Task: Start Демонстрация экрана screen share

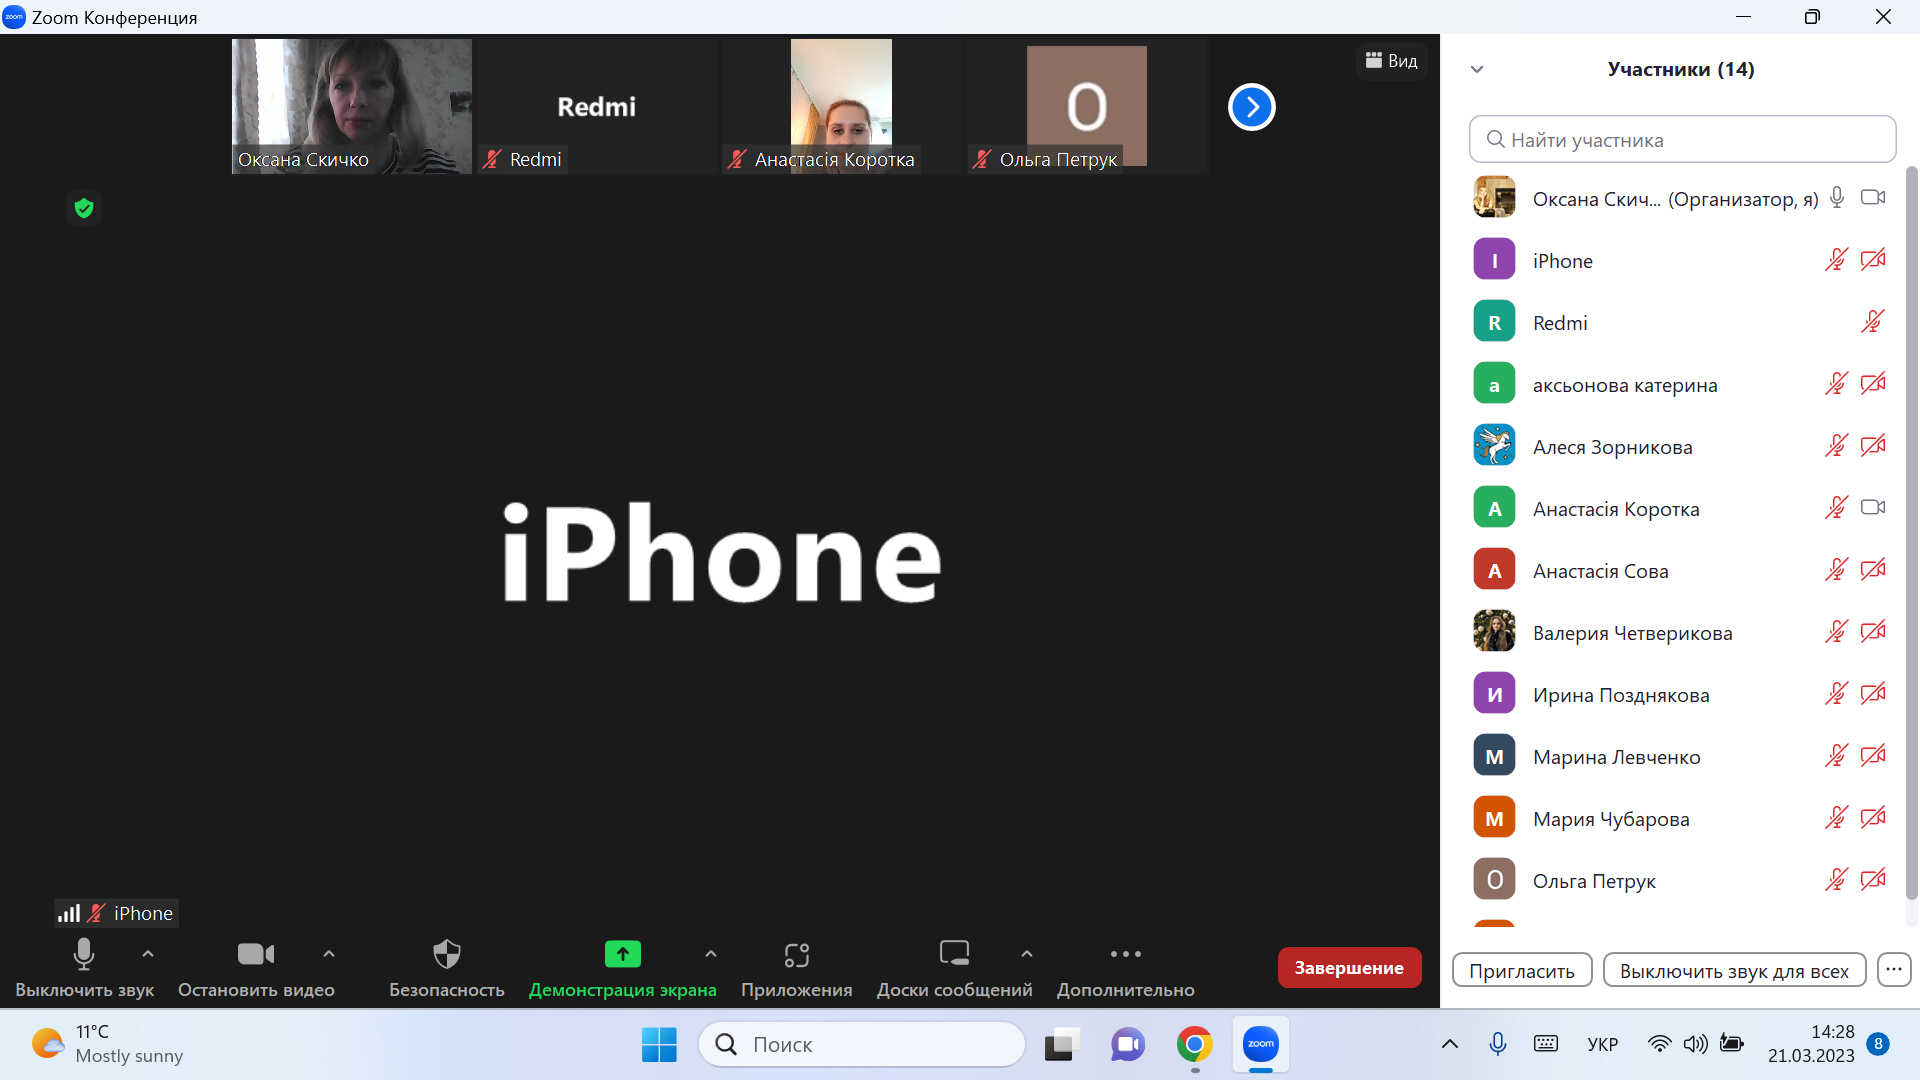Action: pyautogui.click(x=622, y=967)
